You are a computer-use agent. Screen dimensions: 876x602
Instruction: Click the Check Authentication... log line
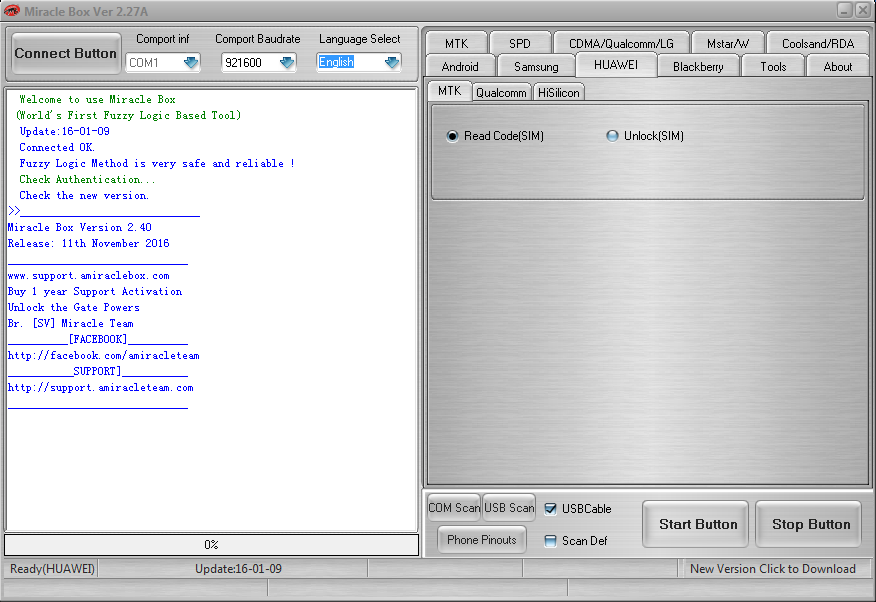pos(87,179)
